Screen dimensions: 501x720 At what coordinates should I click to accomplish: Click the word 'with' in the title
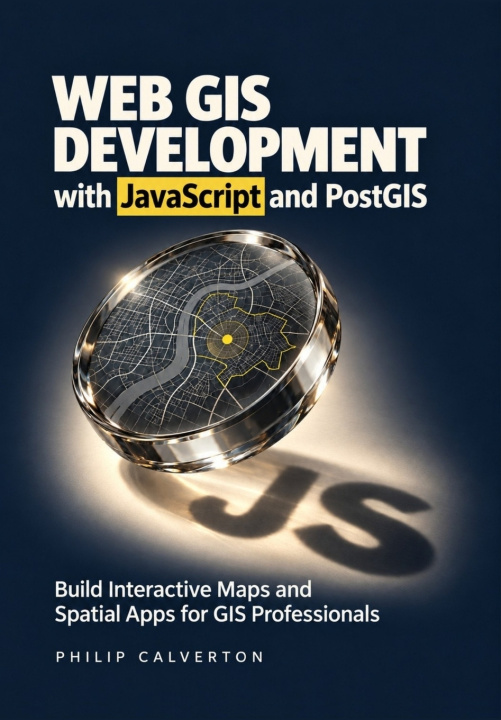[x=83, y=197]
